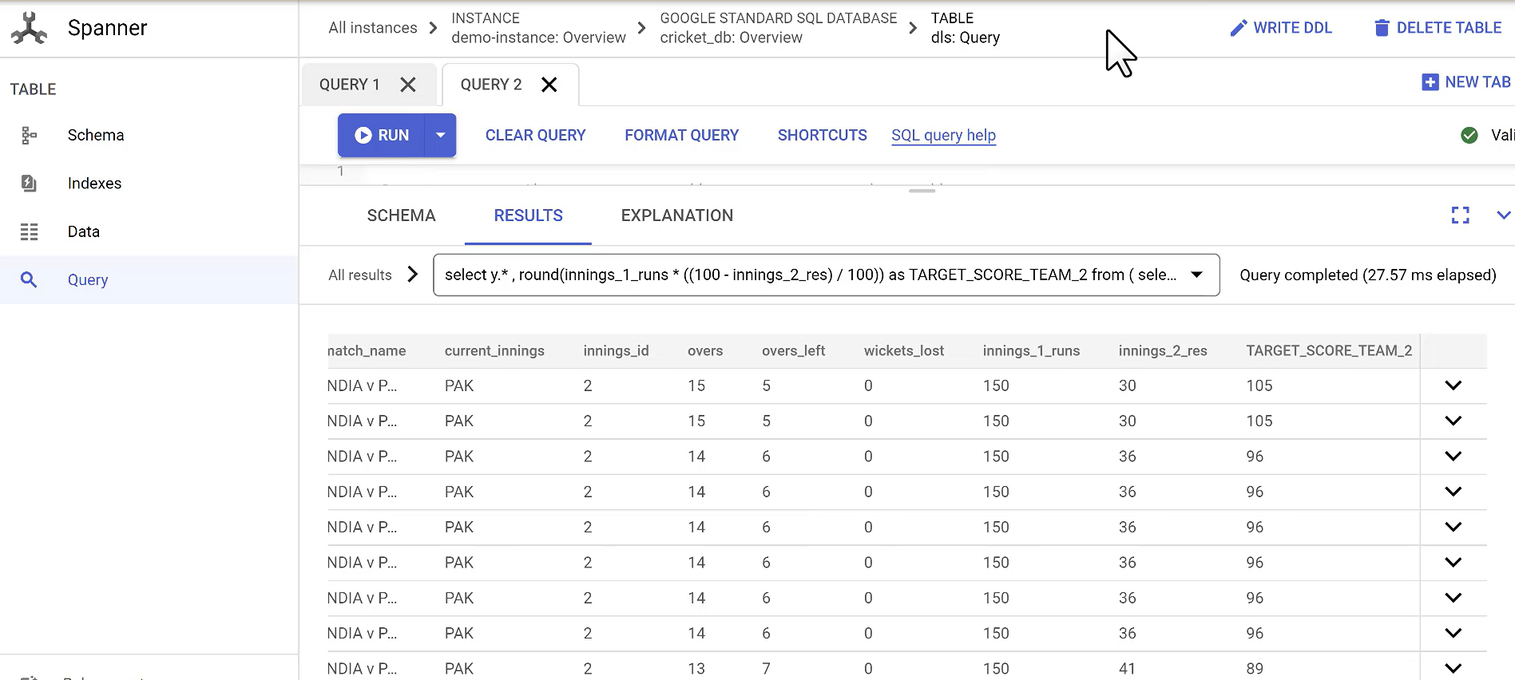Open the EXPLANATION tab
This screenshot has height=680, width=1515.
tap(677, 216)
